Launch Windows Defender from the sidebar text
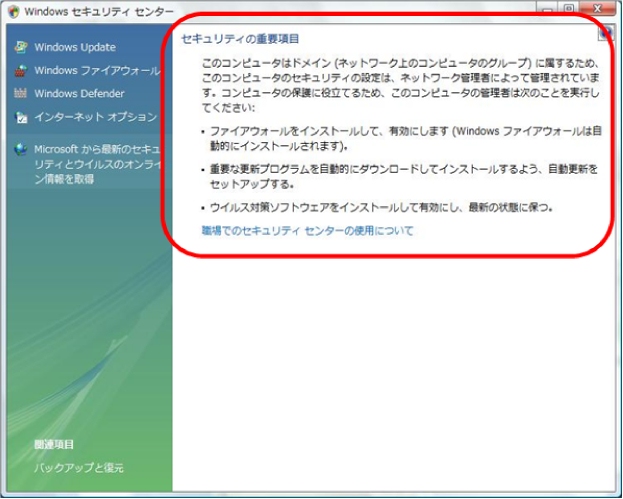This screenshot has height=499, width=623. [79, 94]
